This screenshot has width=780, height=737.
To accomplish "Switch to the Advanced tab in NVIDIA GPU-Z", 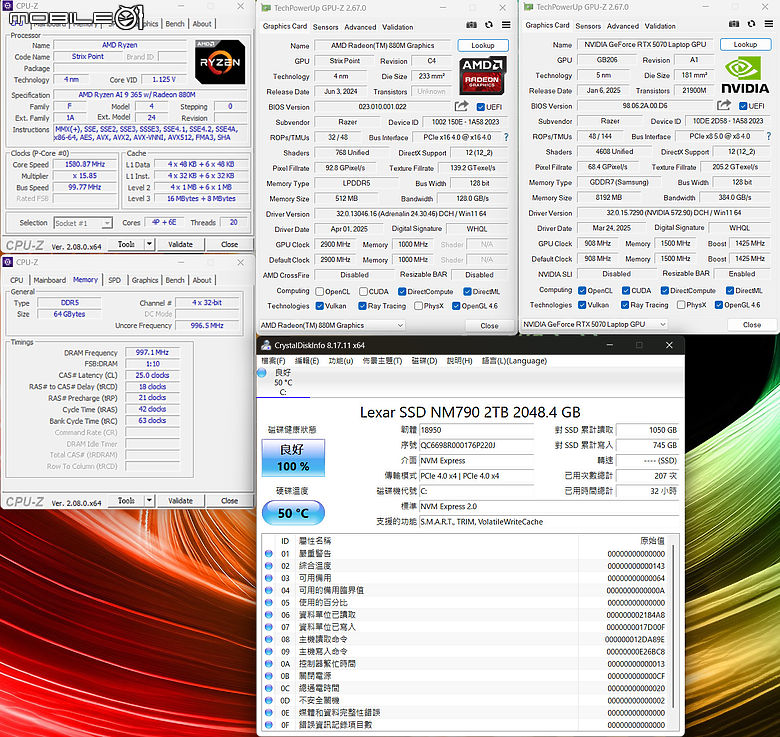I will tap(623, 26).
